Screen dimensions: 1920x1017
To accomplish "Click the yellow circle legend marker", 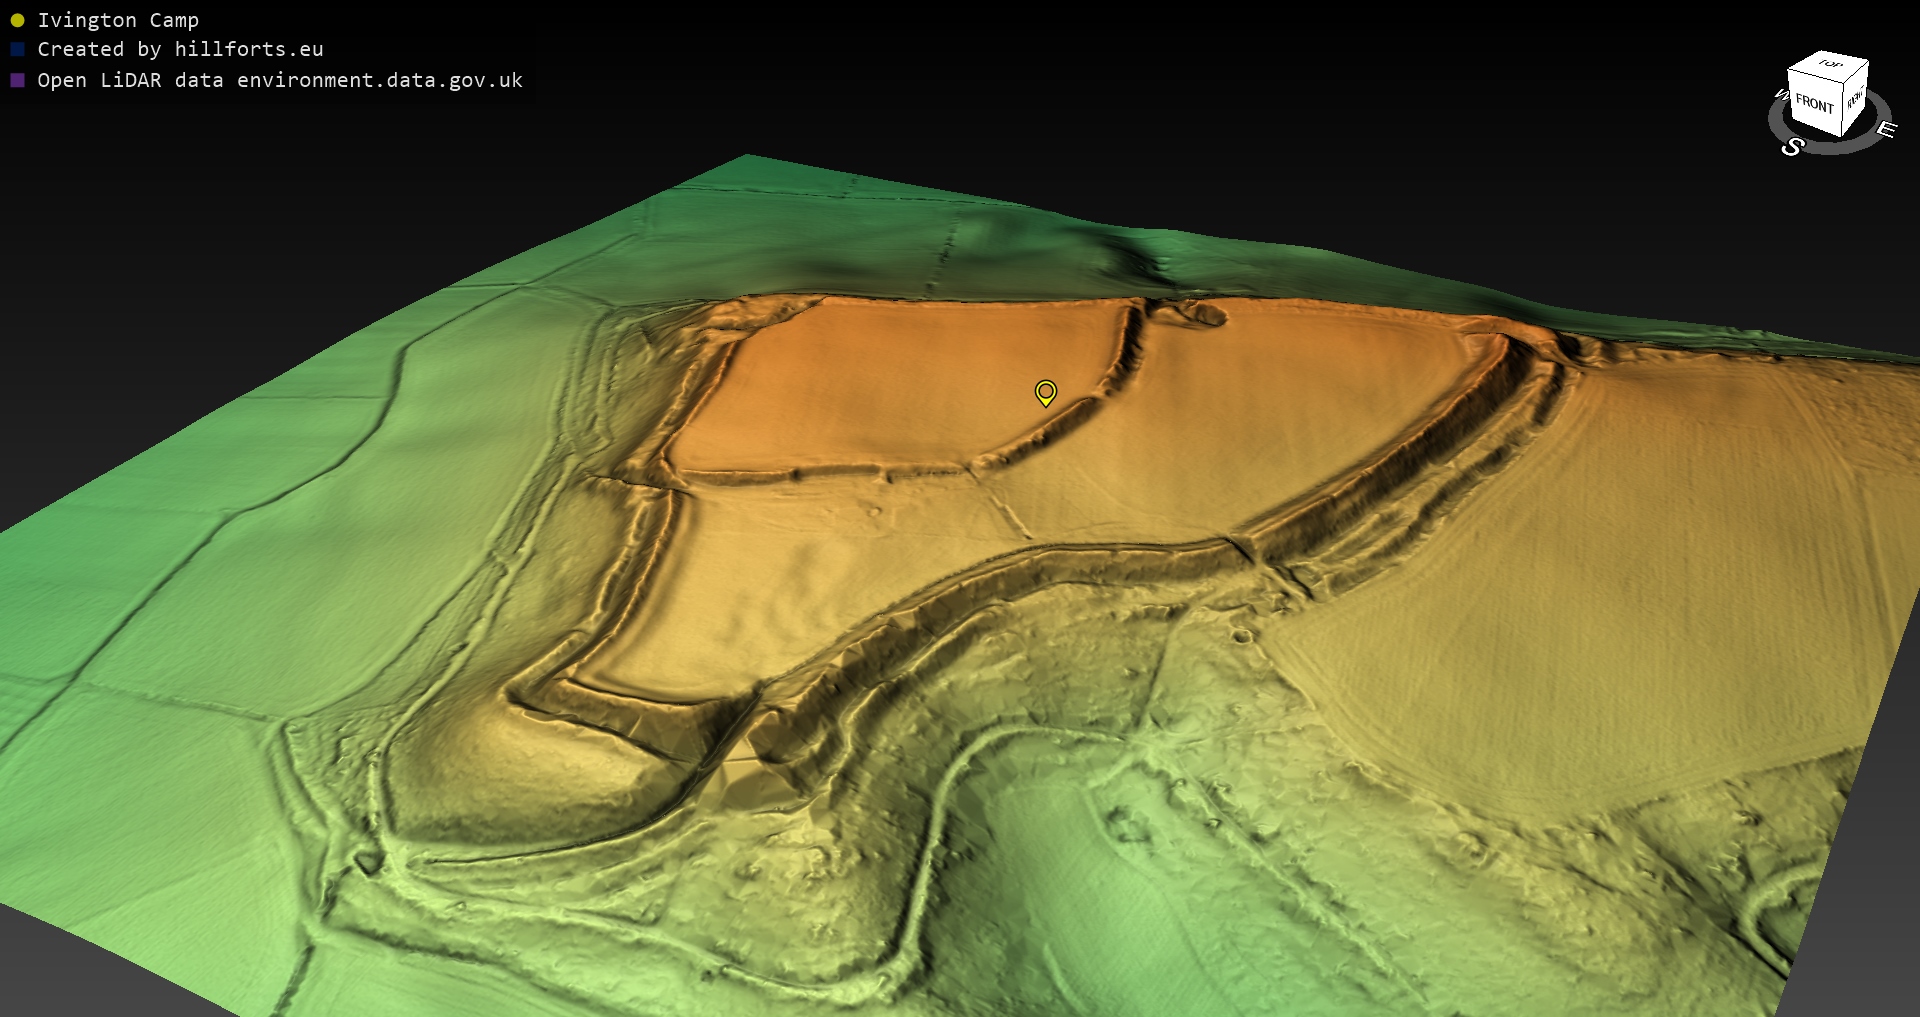I will 17,20.
